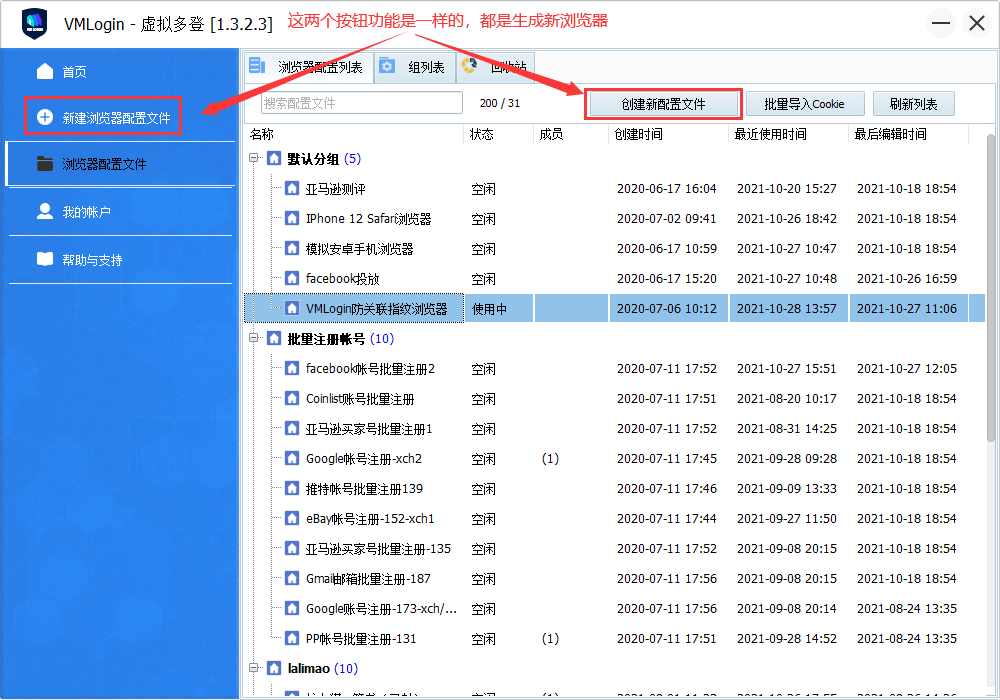Image resolution: width=1000 pixels, height=700 pixels.
Task: Click the 200 / 31 profile counter
Action: point(500,103)
